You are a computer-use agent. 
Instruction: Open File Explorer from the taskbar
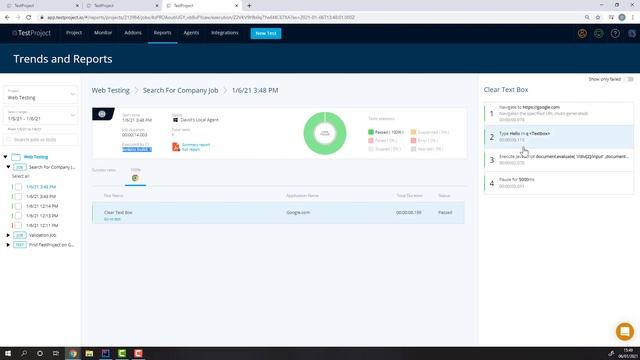tap(89, 353)
